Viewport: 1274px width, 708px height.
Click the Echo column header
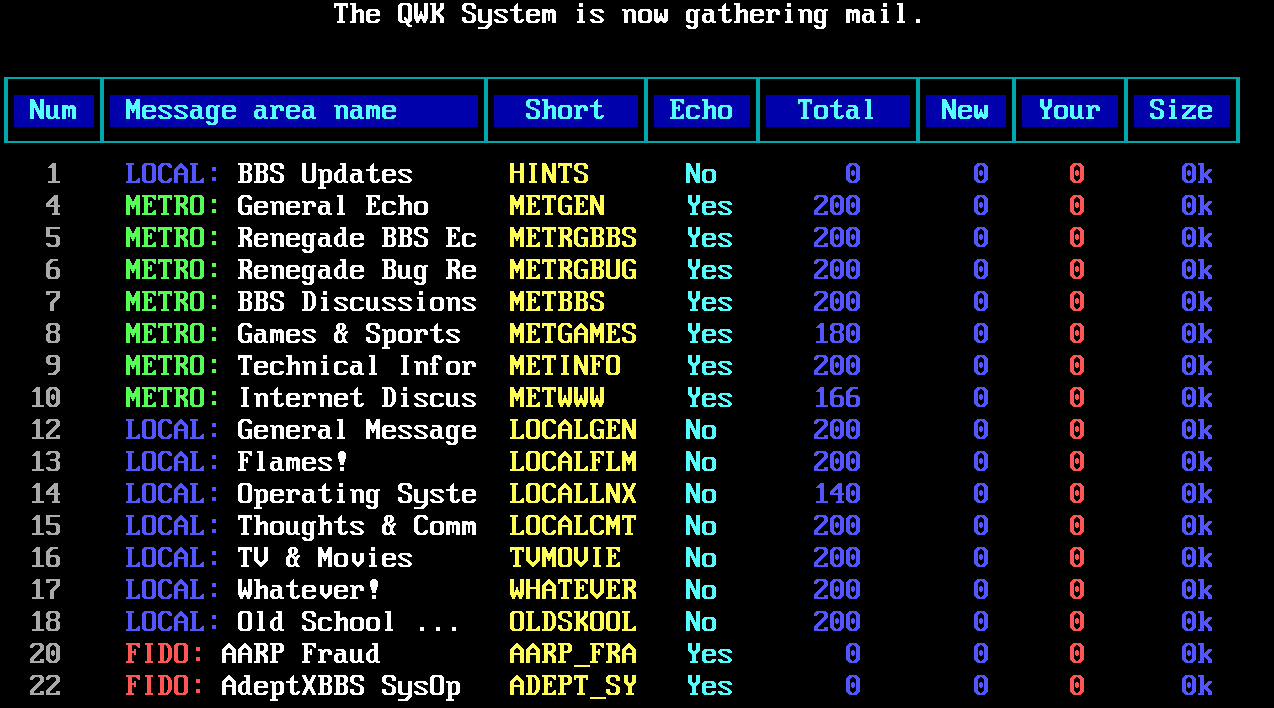(x=701, y=110)
